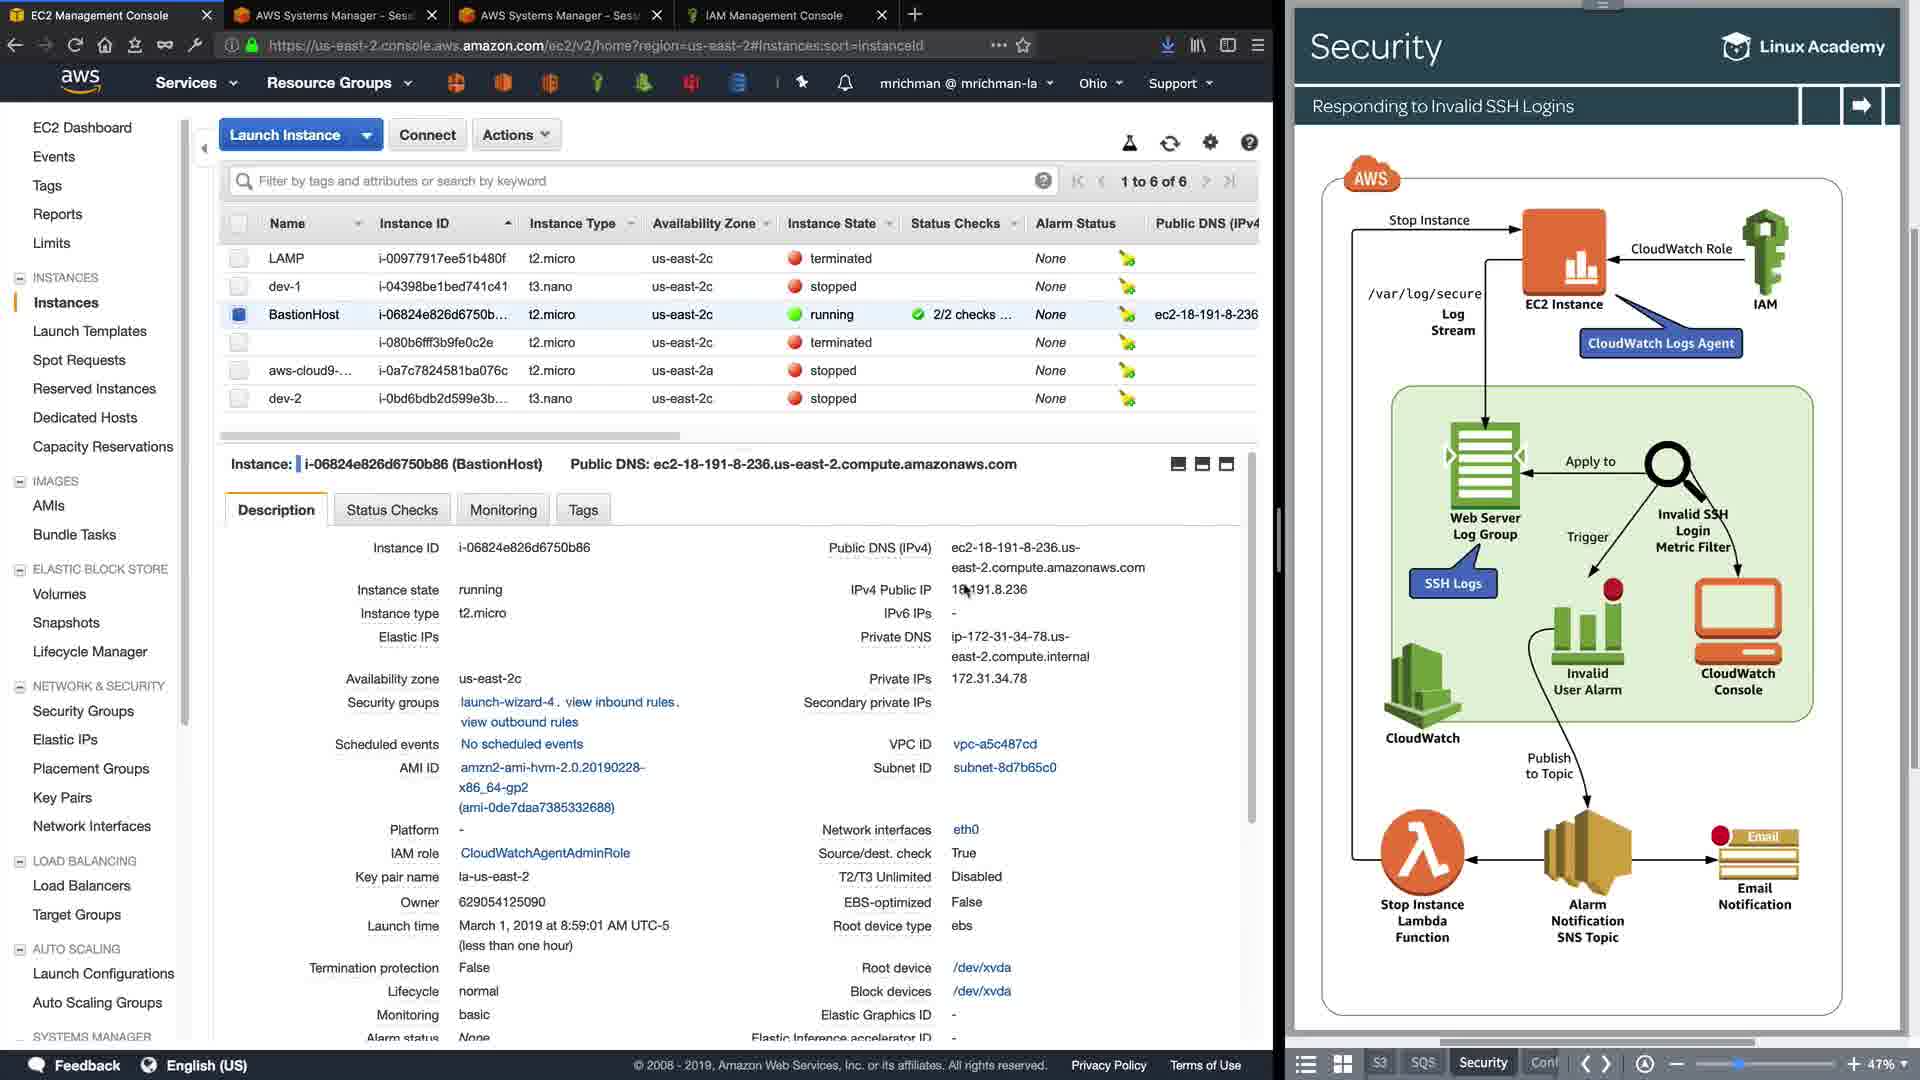
Task: Click the presentation next arrow icon
Action: [1861, 105]
